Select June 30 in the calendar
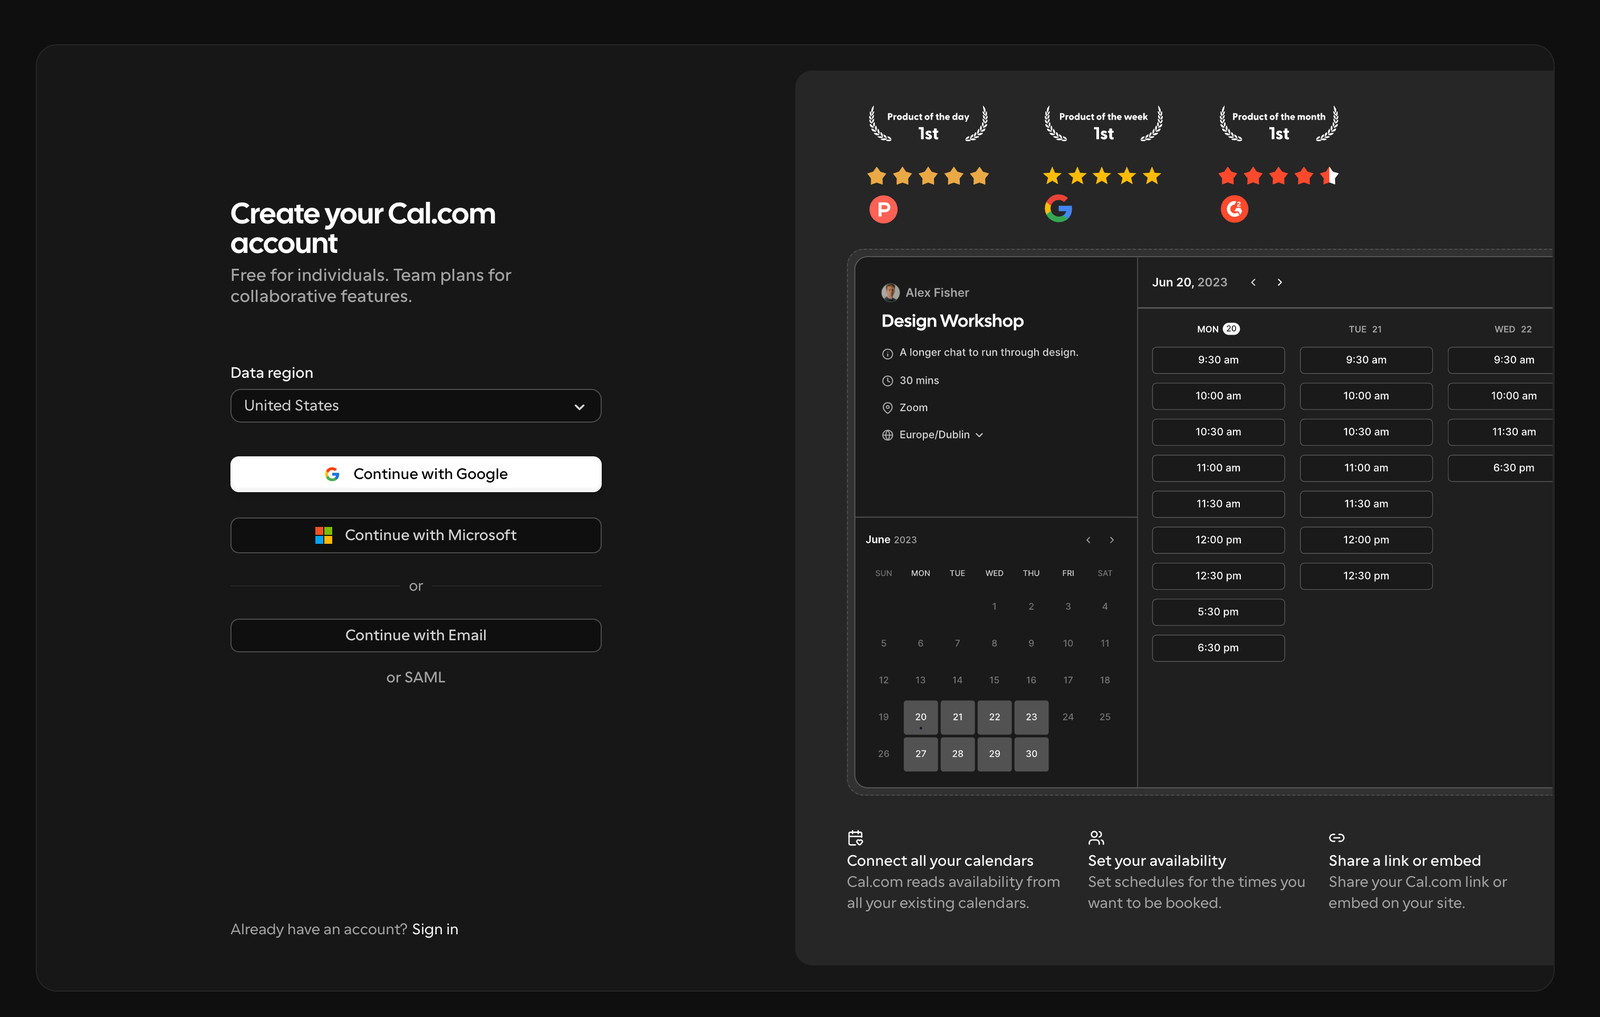The height and width of the screenshot is (1017, 1600). (1032, 754)
